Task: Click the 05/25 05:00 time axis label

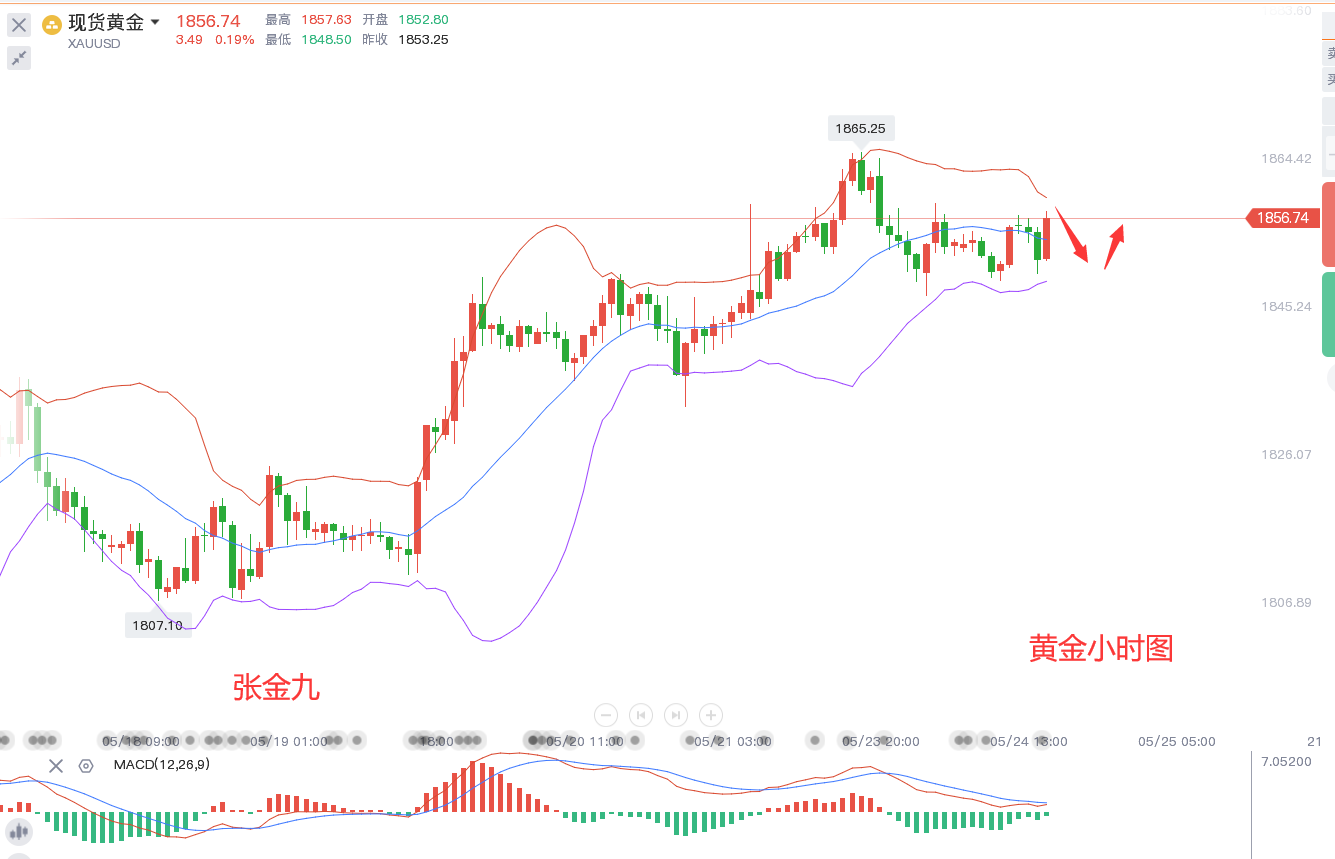Action: 1177,742
